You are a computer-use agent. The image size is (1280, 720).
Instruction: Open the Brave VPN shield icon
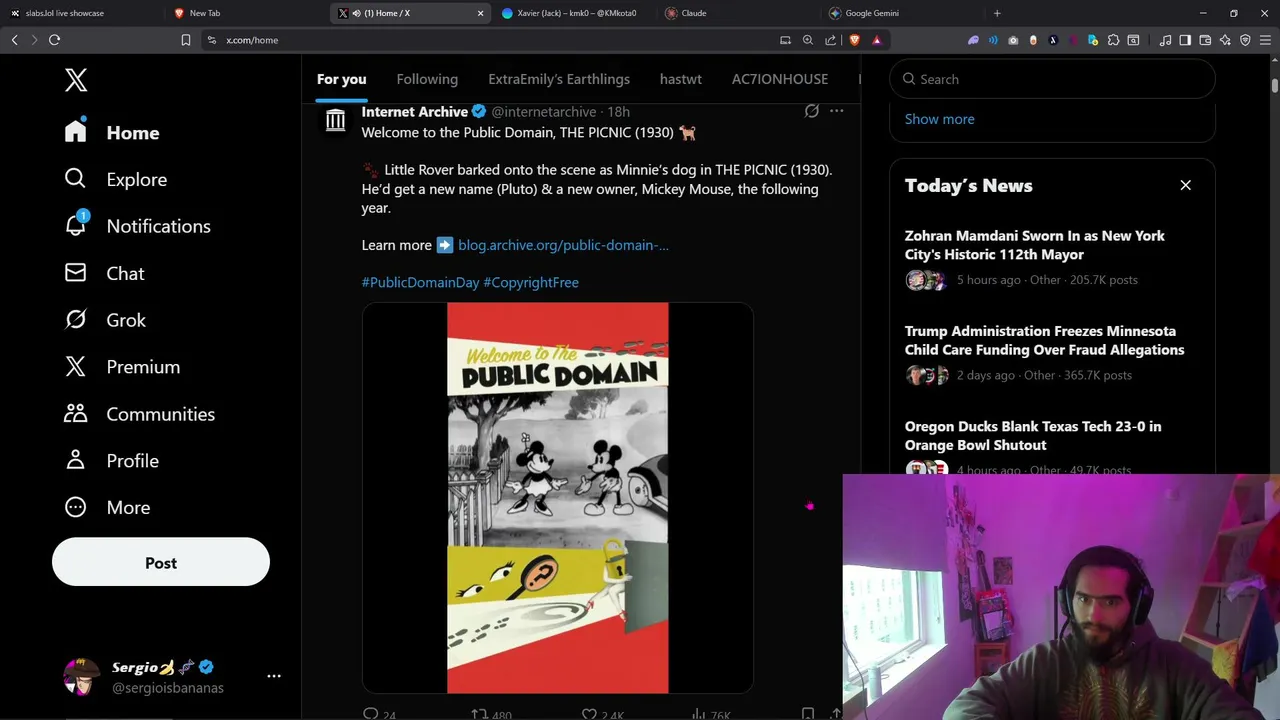tap(1245, 40)
